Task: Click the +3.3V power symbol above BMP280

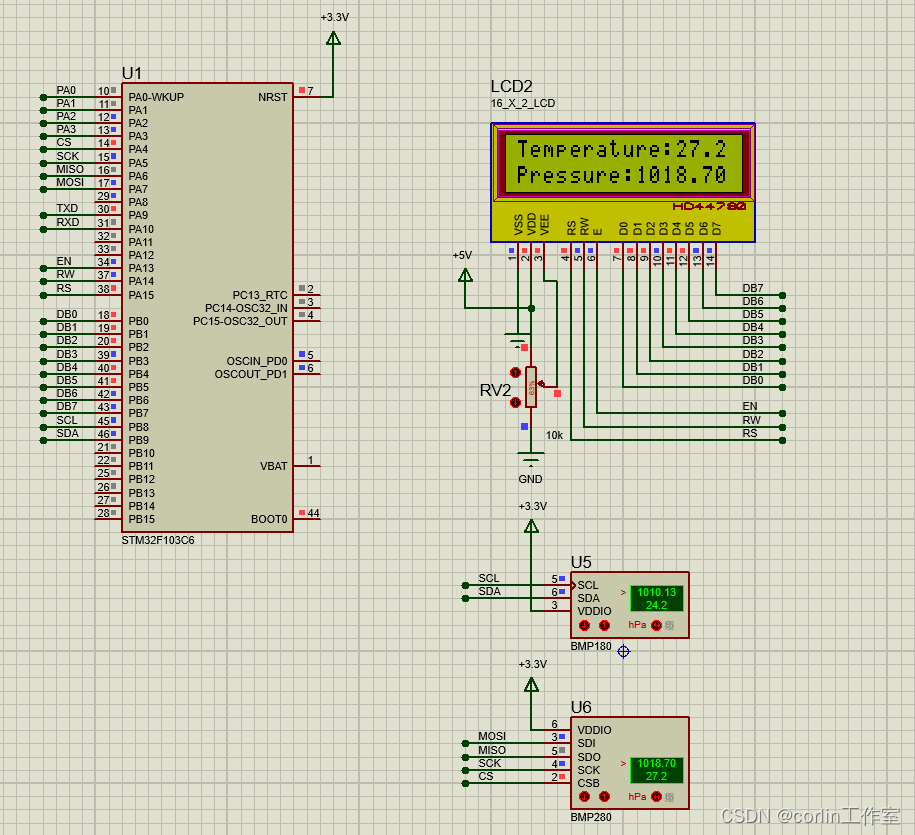Action: pos(529,686)
